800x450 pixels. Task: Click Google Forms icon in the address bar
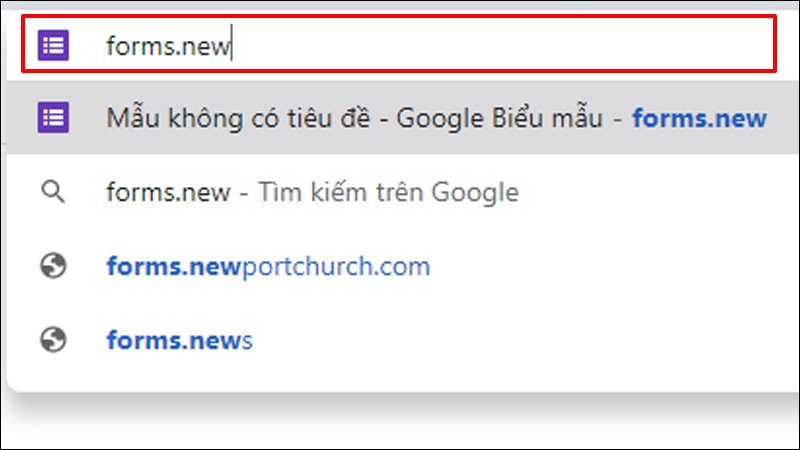point(54,45)
